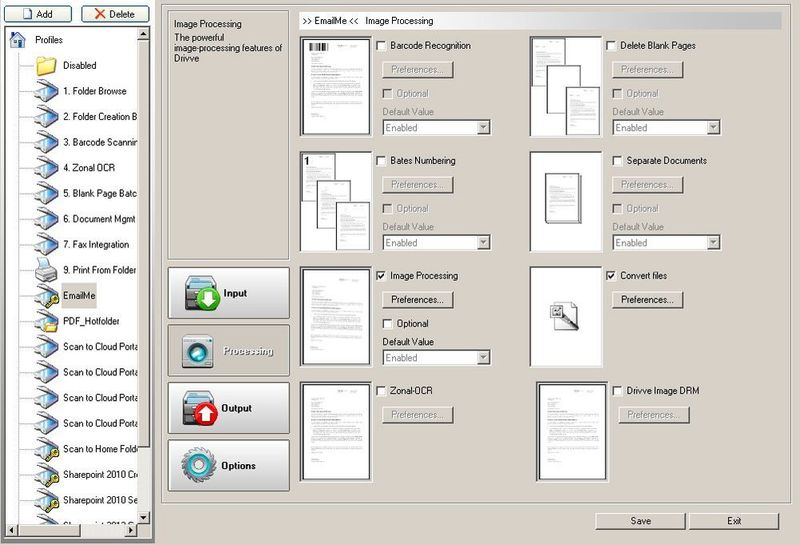Click the Delete profile button
Viewport: 800px width, 545px height.
[115, 14]
